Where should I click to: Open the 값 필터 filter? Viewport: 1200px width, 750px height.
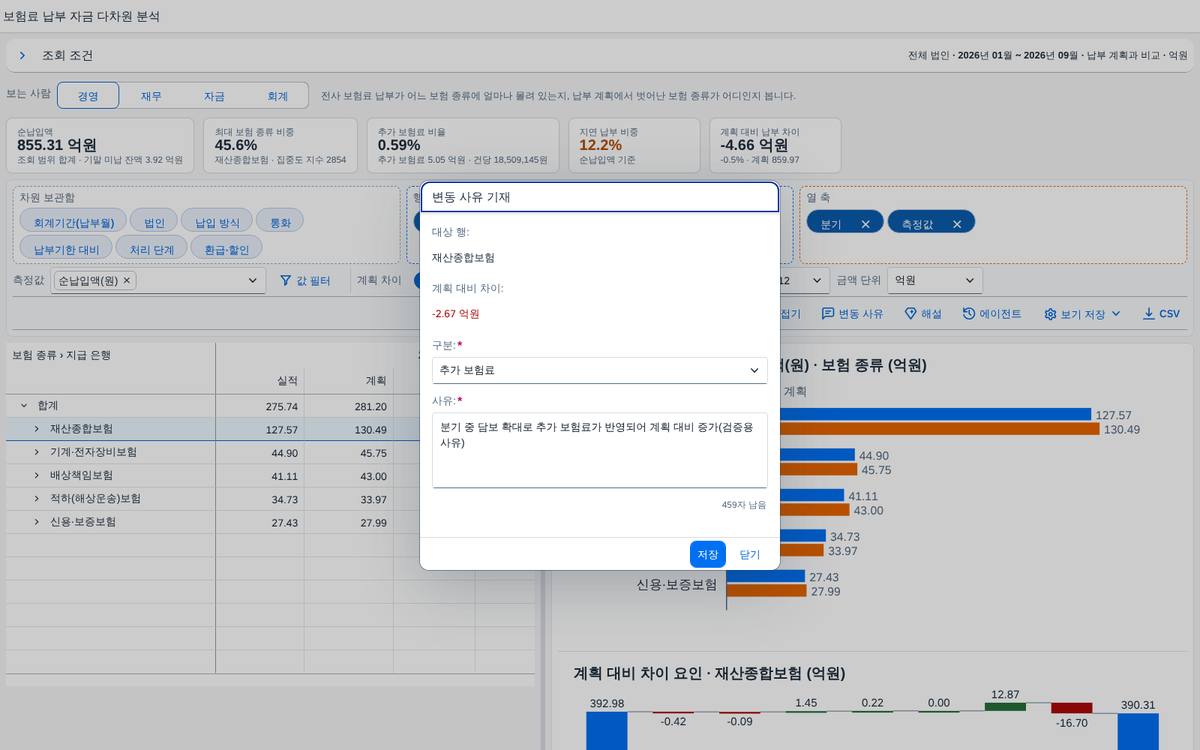point(305,281)
